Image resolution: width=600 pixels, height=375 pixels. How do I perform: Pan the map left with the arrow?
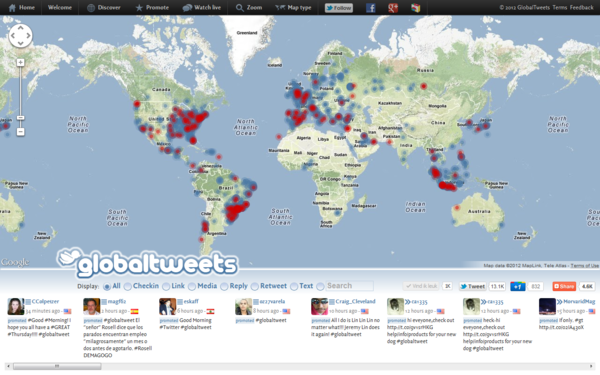(x=13, y=36)
